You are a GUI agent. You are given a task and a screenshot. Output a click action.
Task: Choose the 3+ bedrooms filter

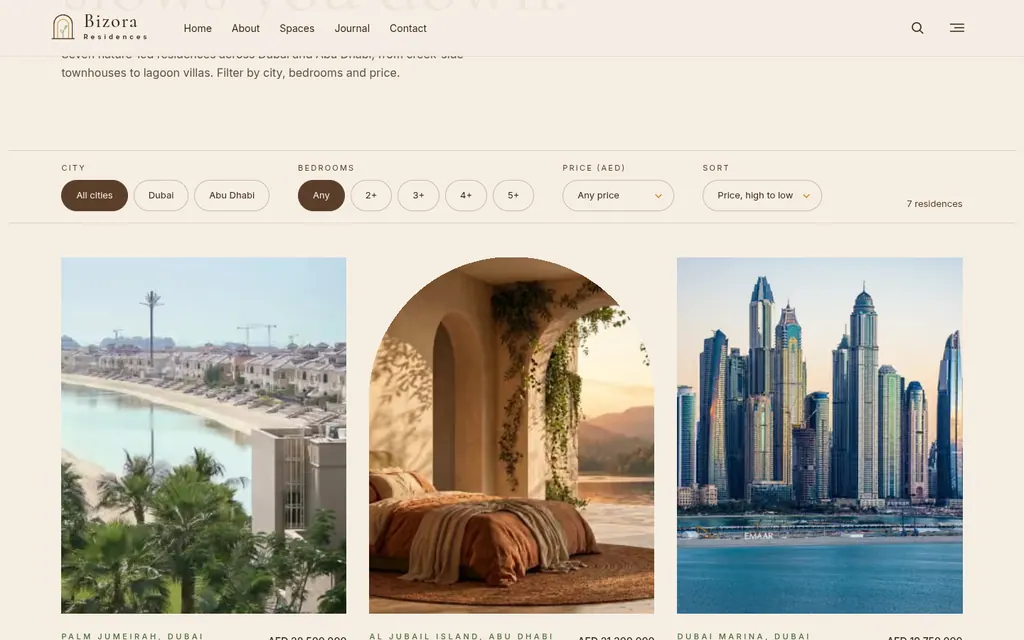coord(418,195)
